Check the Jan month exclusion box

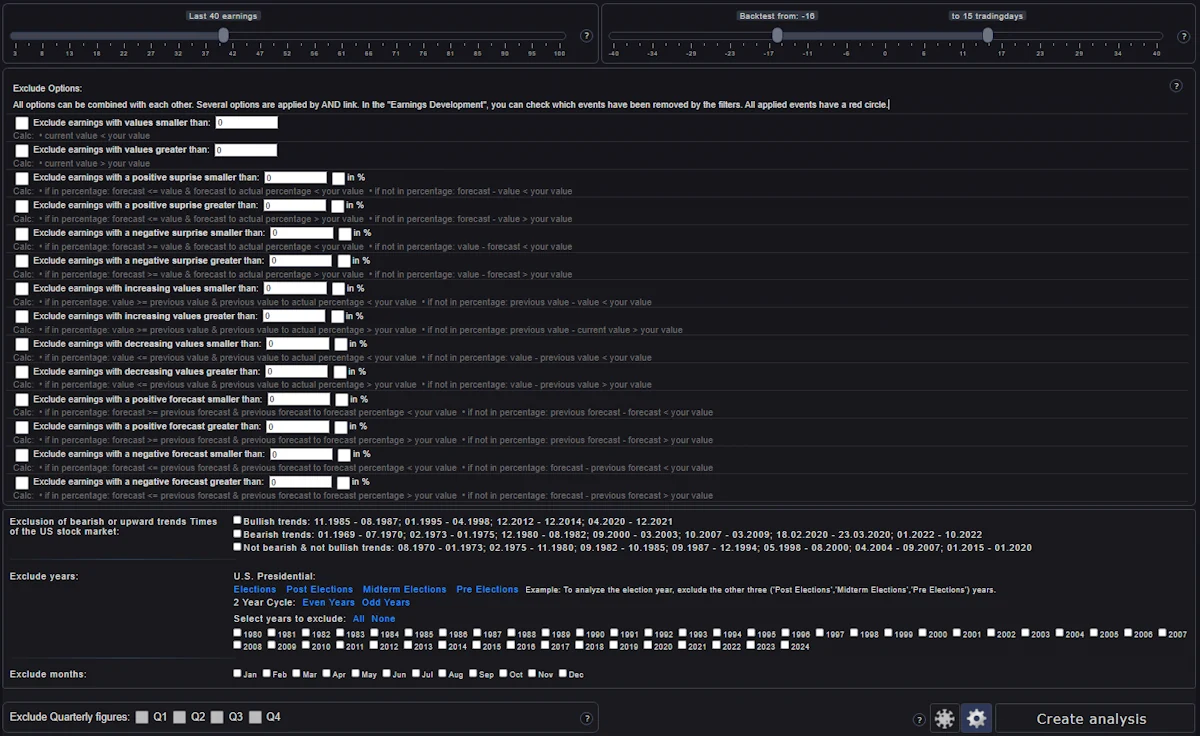coord(238,674)
